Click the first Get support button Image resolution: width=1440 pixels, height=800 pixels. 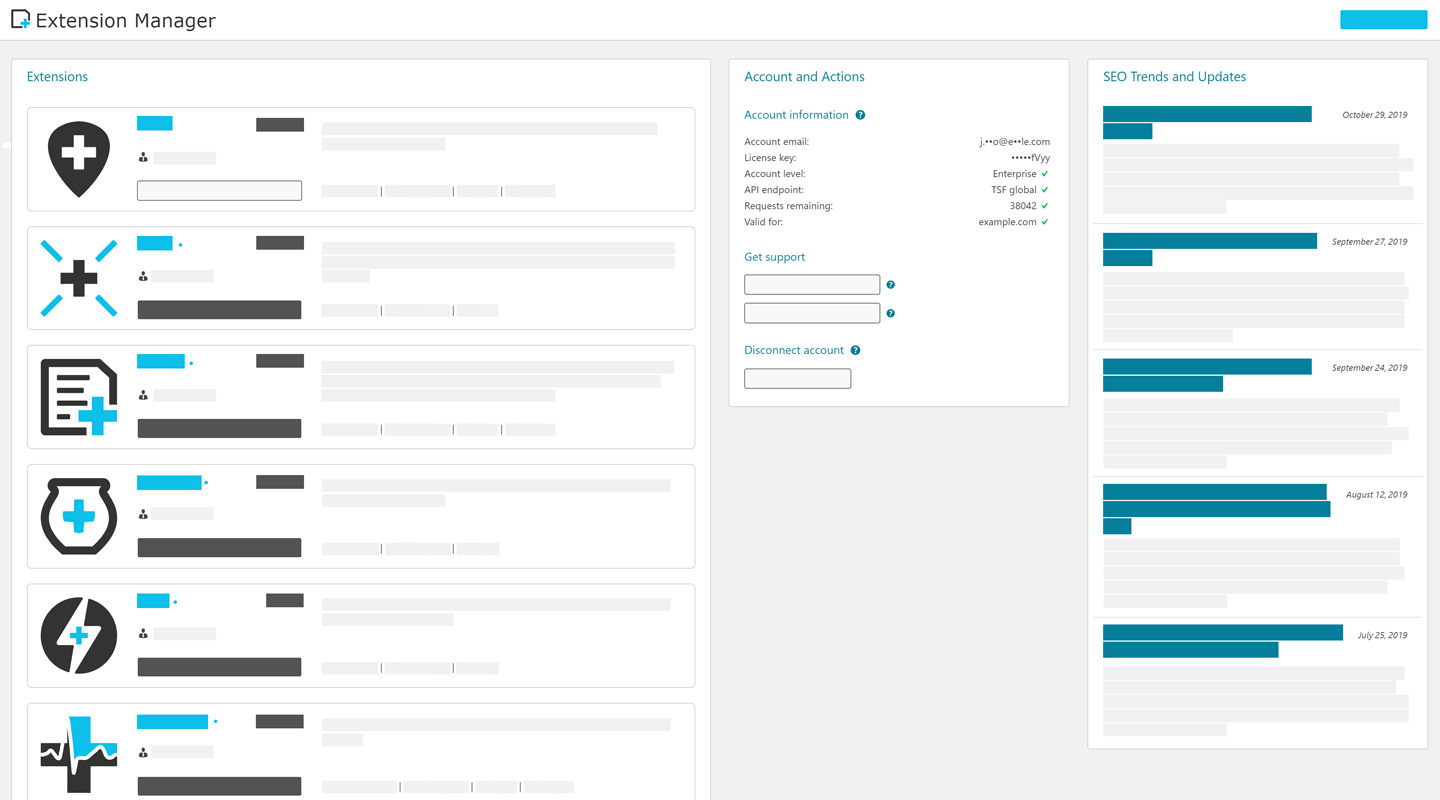[x=812, y=285]
